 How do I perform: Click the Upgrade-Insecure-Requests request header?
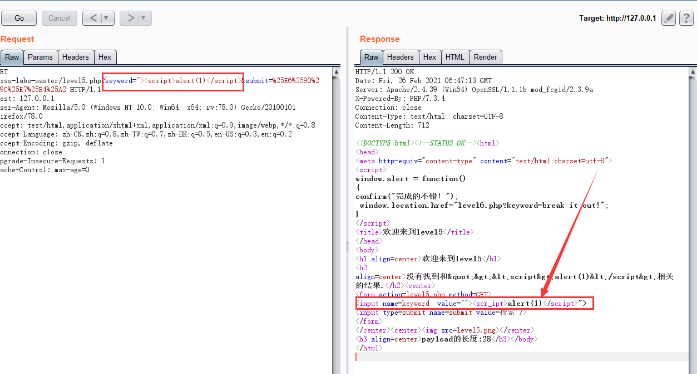(x=52, y=161)
